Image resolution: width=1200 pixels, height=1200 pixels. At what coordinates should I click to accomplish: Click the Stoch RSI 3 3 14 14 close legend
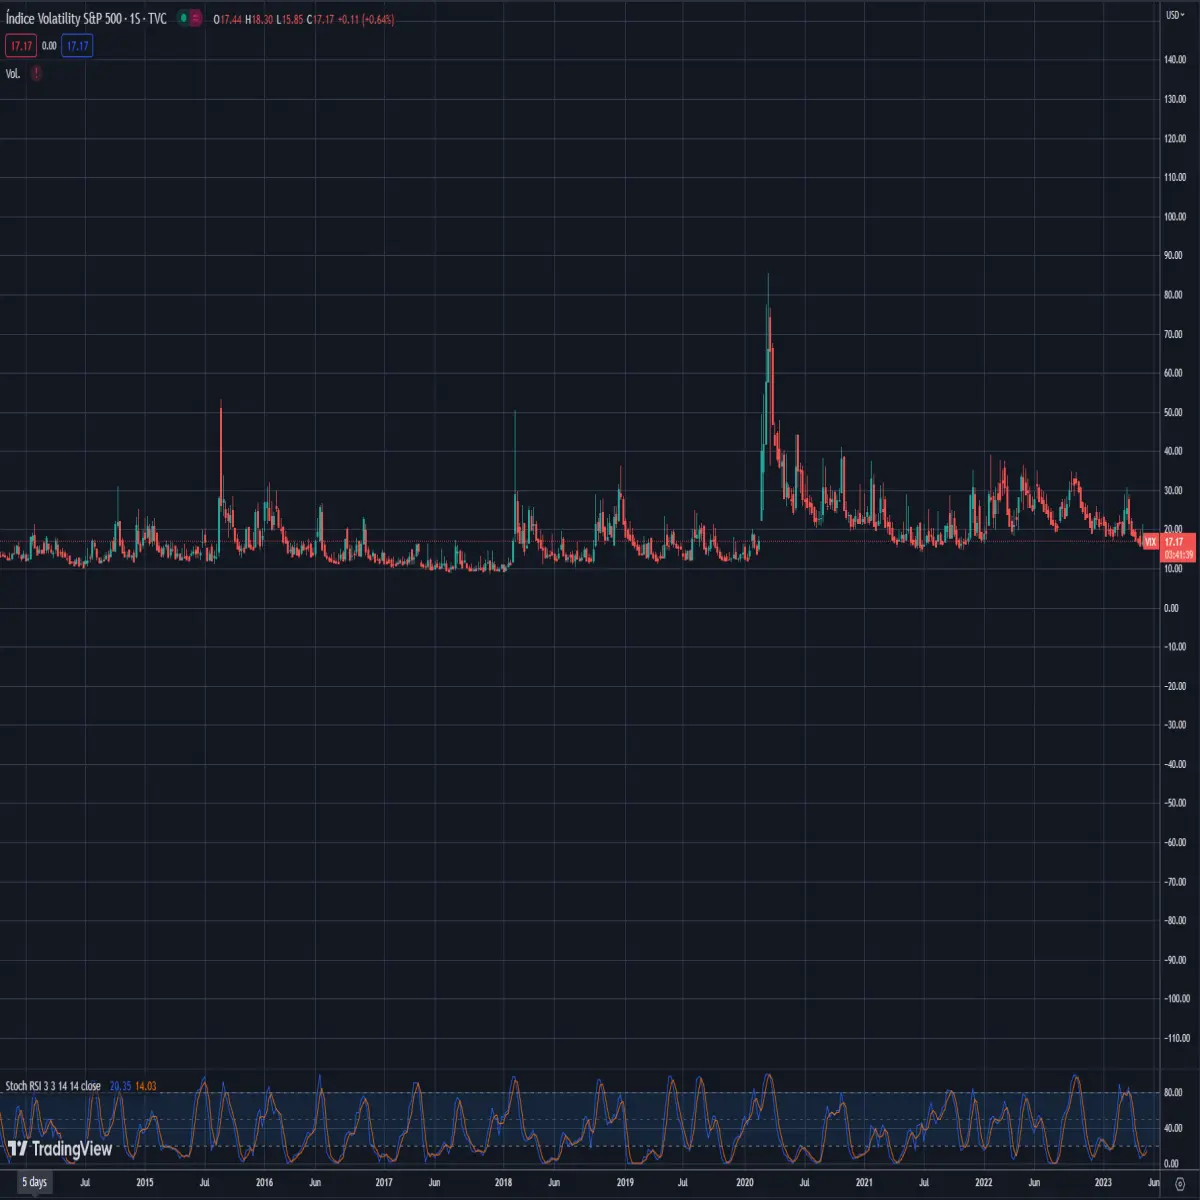point(53,1086)
